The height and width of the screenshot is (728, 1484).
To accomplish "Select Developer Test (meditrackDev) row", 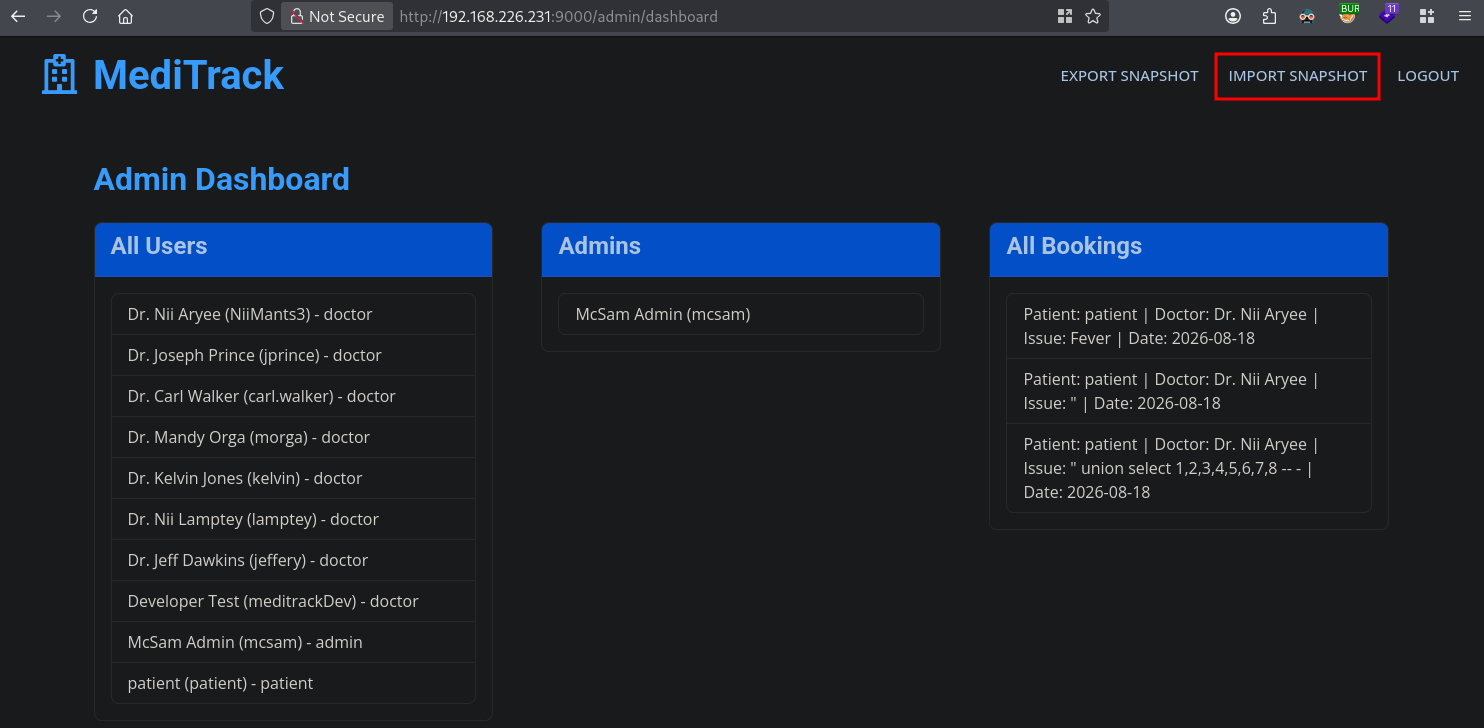I will coord(293,601).
